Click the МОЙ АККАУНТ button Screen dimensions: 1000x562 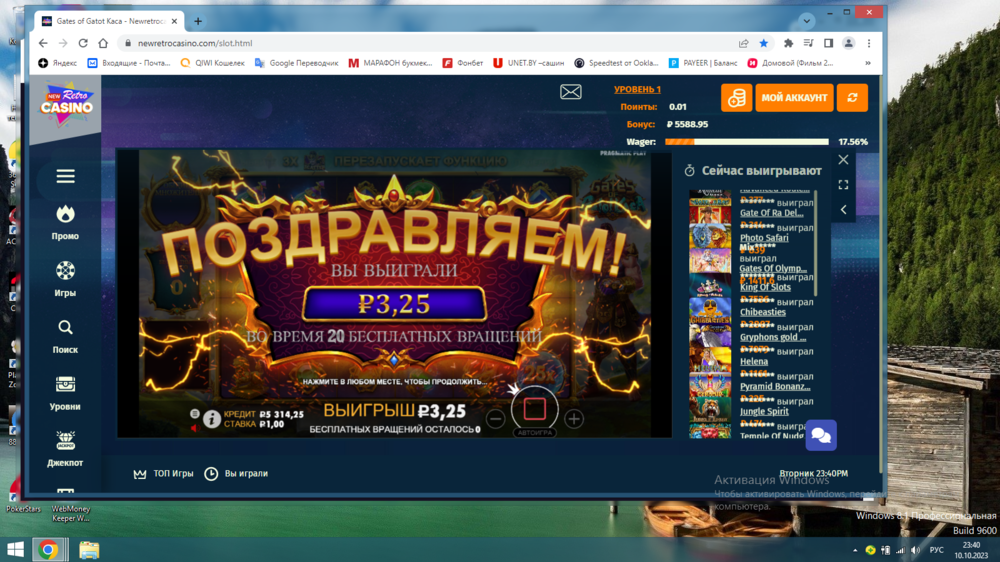pyautogui.click(x=794, y=98)
